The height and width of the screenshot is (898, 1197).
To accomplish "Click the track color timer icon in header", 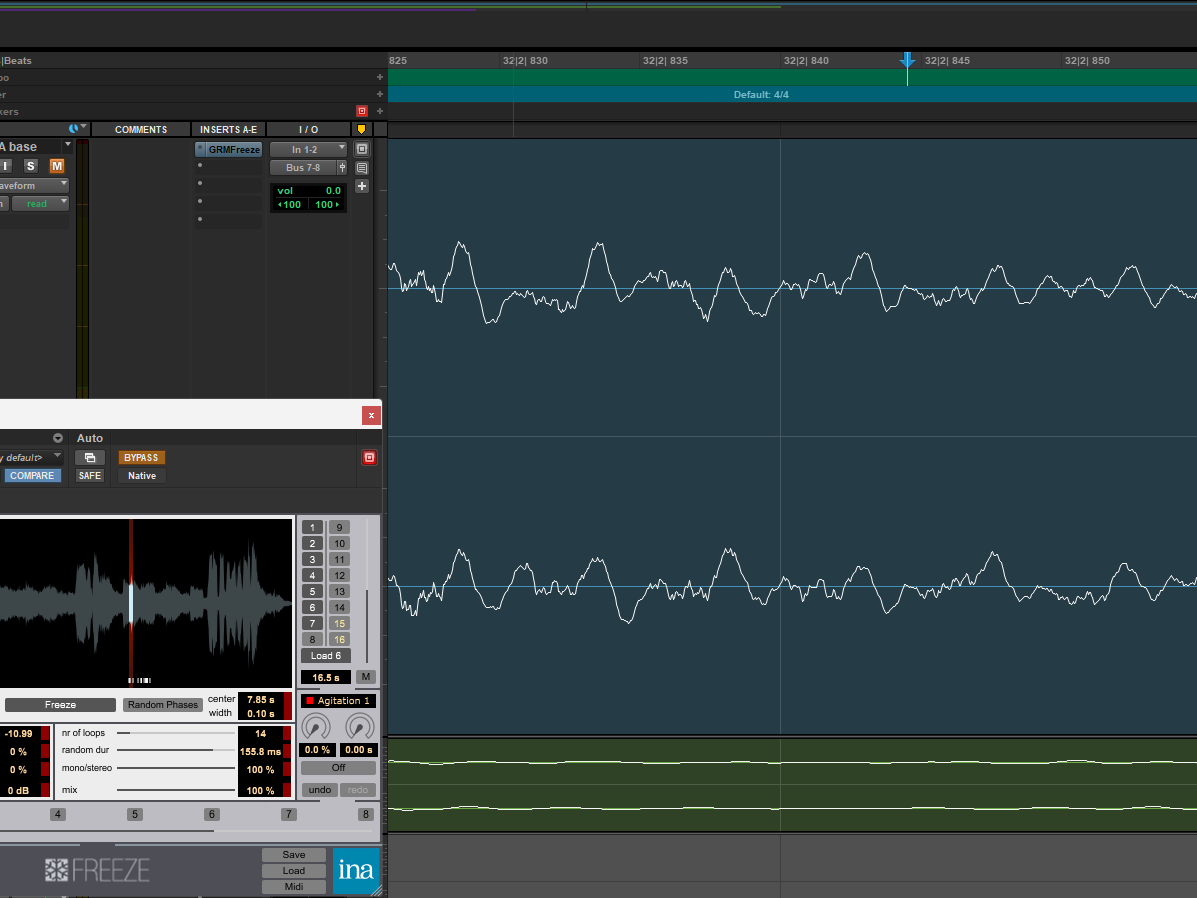I will click(73, 128).
